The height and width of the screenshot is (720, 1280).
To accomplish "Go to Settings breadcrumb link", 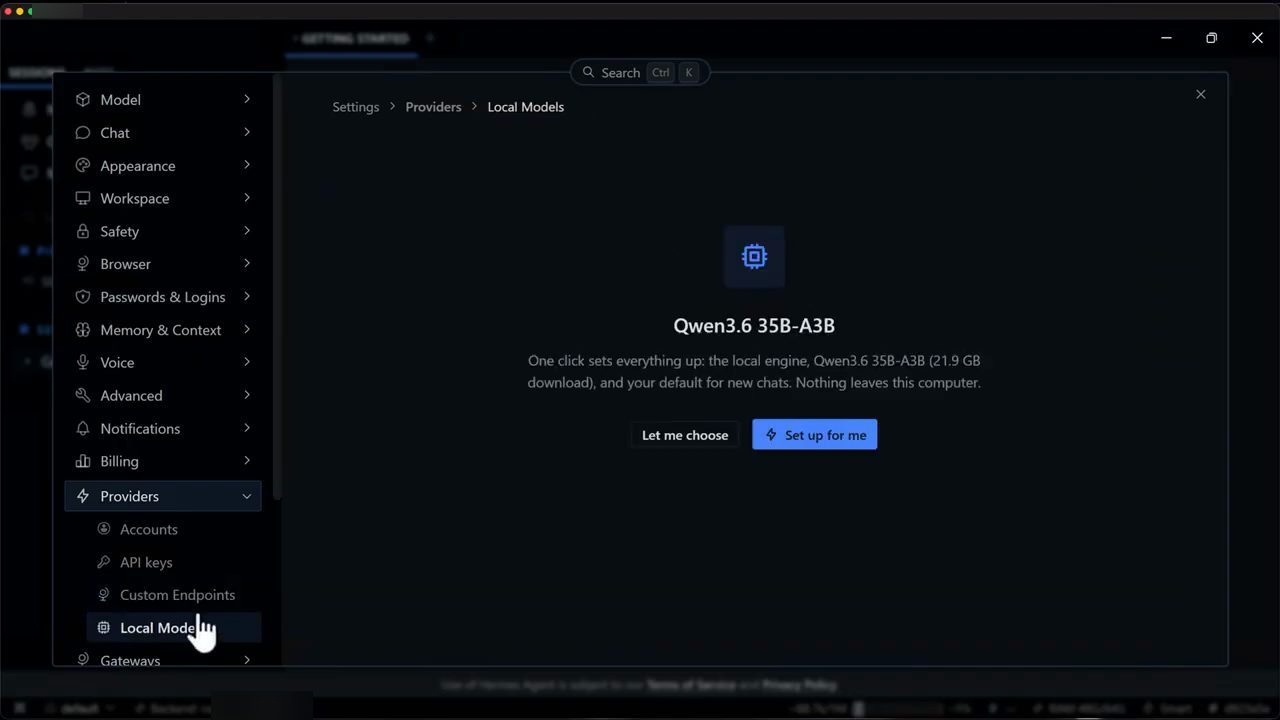I will [x=356, y=107].
